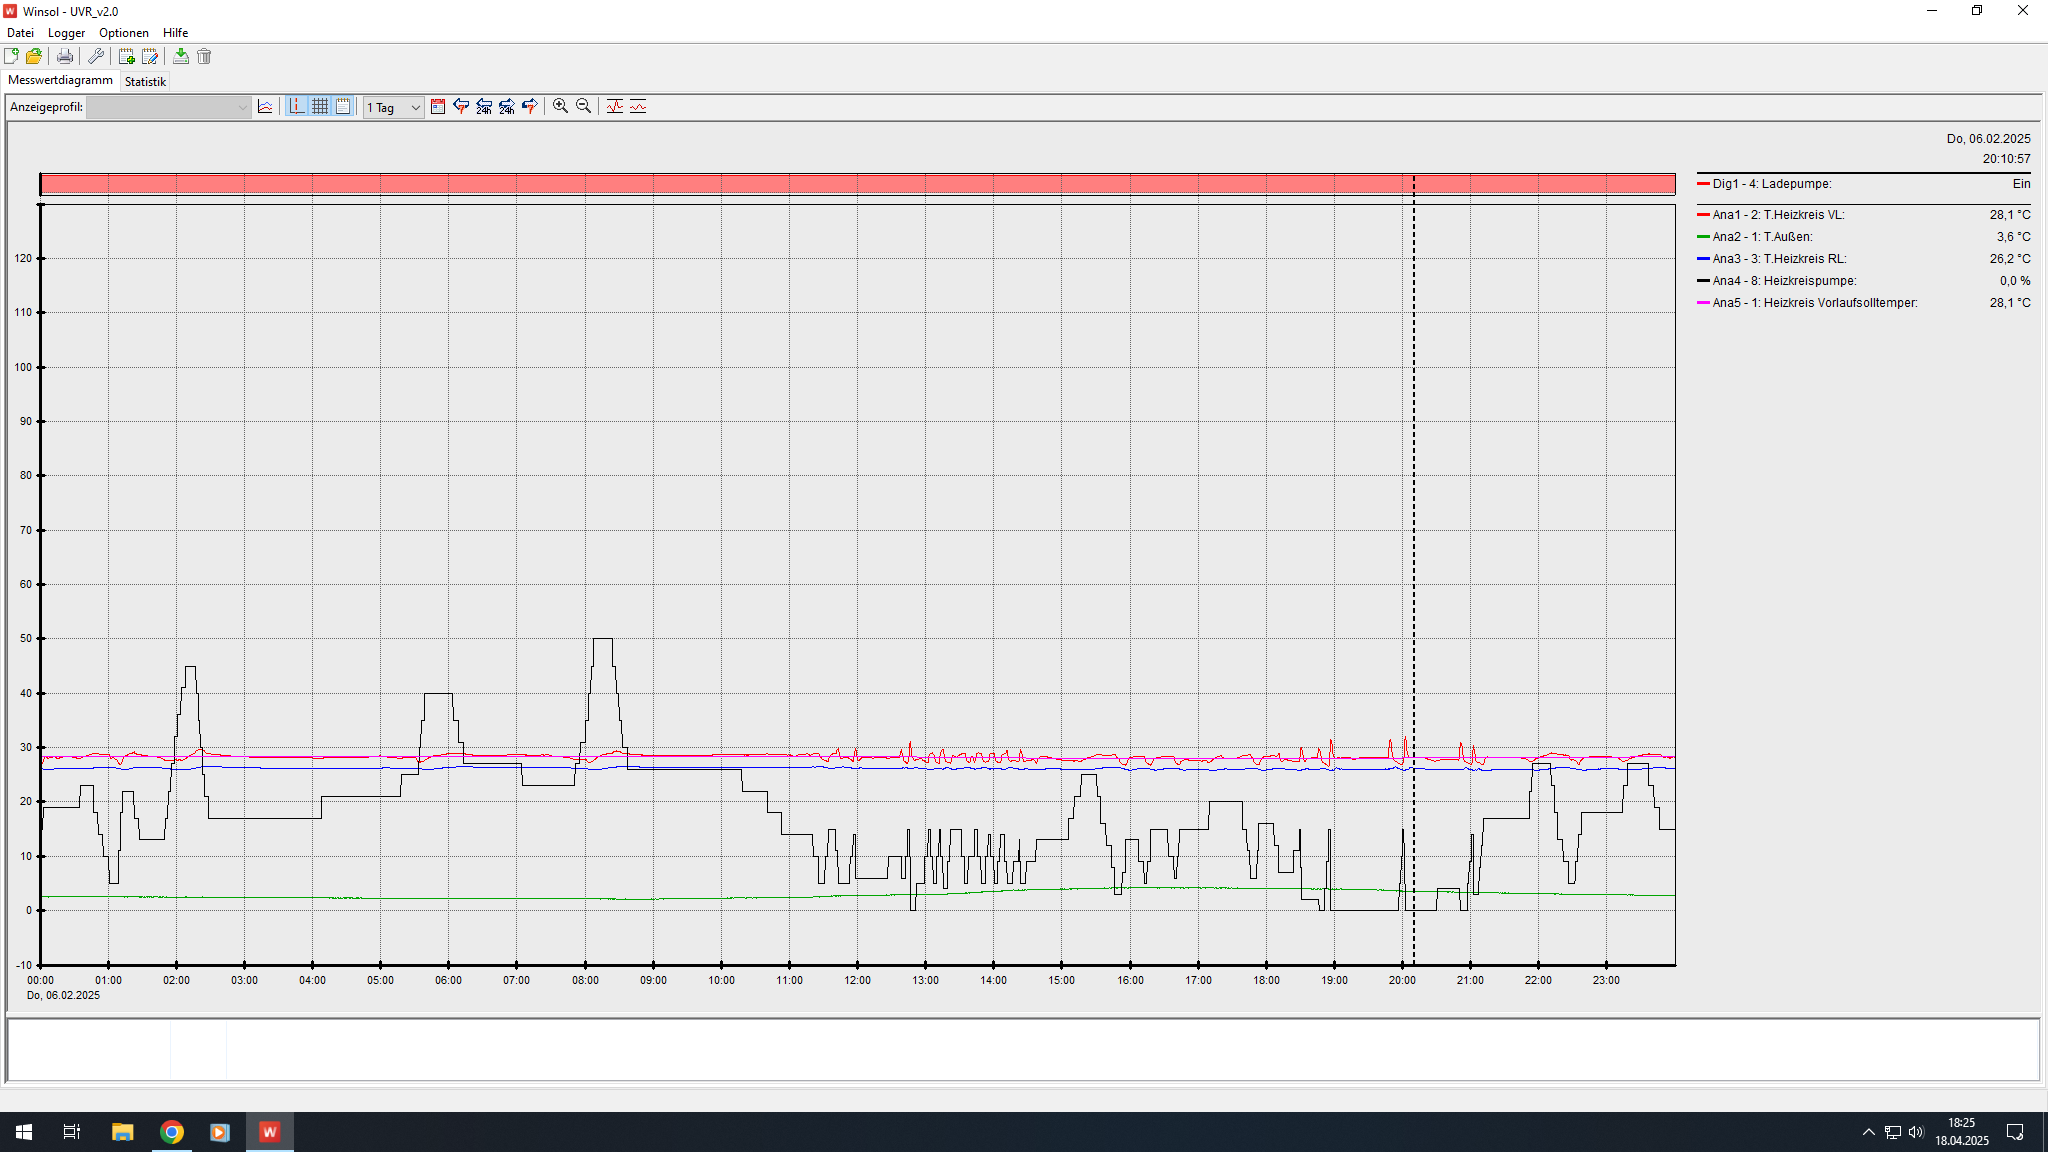Open the Optionen menu
This screenshot has height=1152, width=2048.
123,33
